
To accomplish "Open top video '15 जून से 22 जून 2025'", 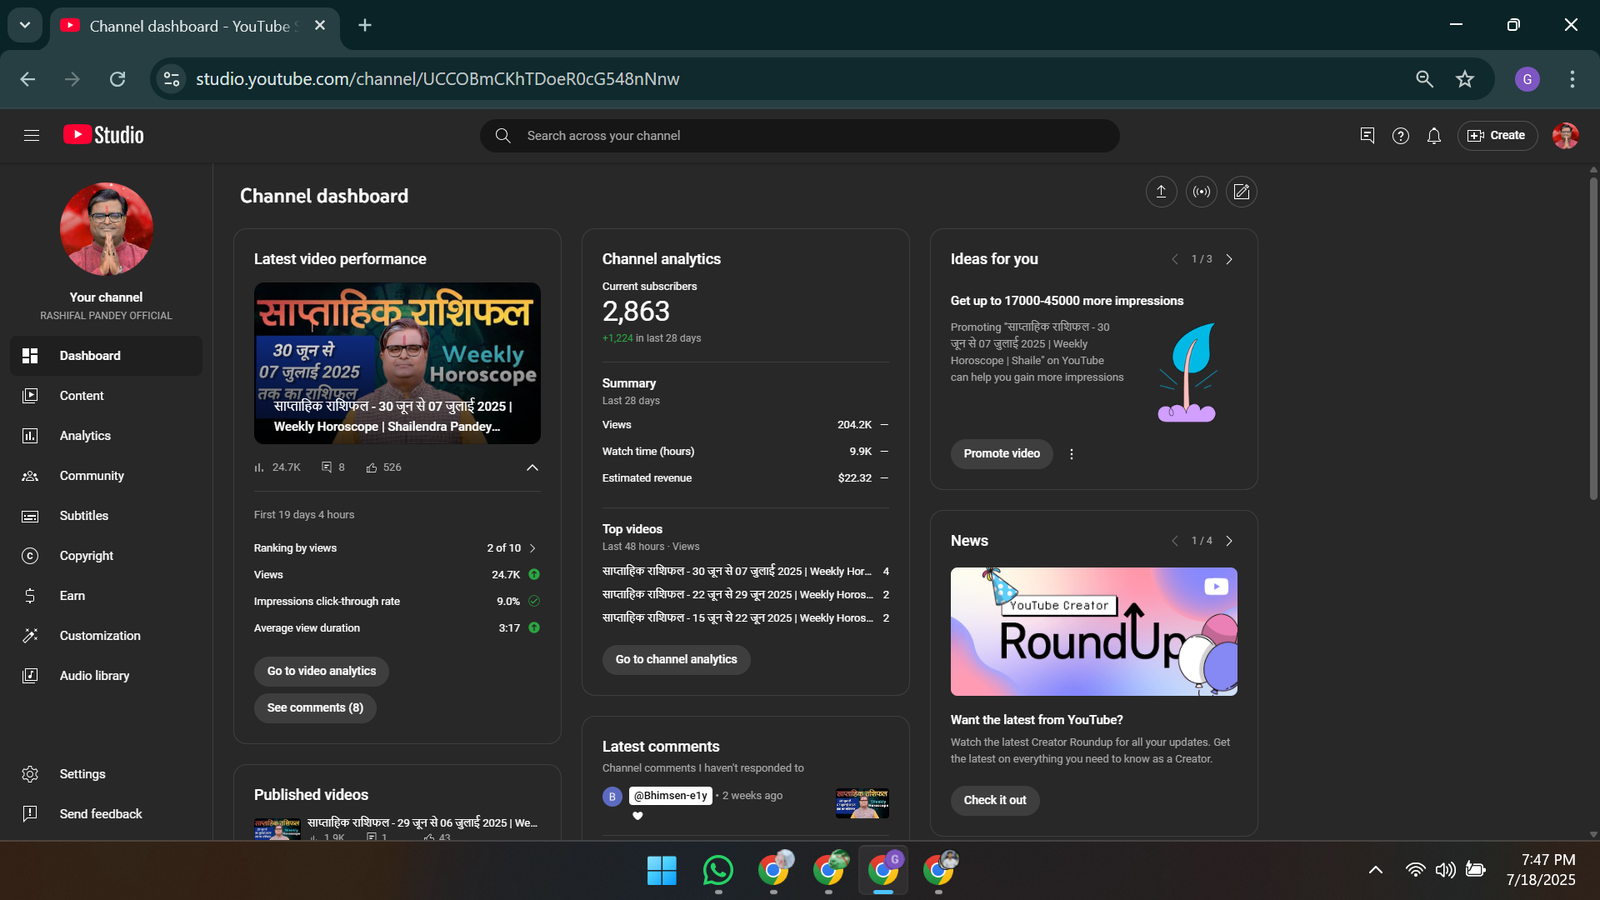I will 737,618.
